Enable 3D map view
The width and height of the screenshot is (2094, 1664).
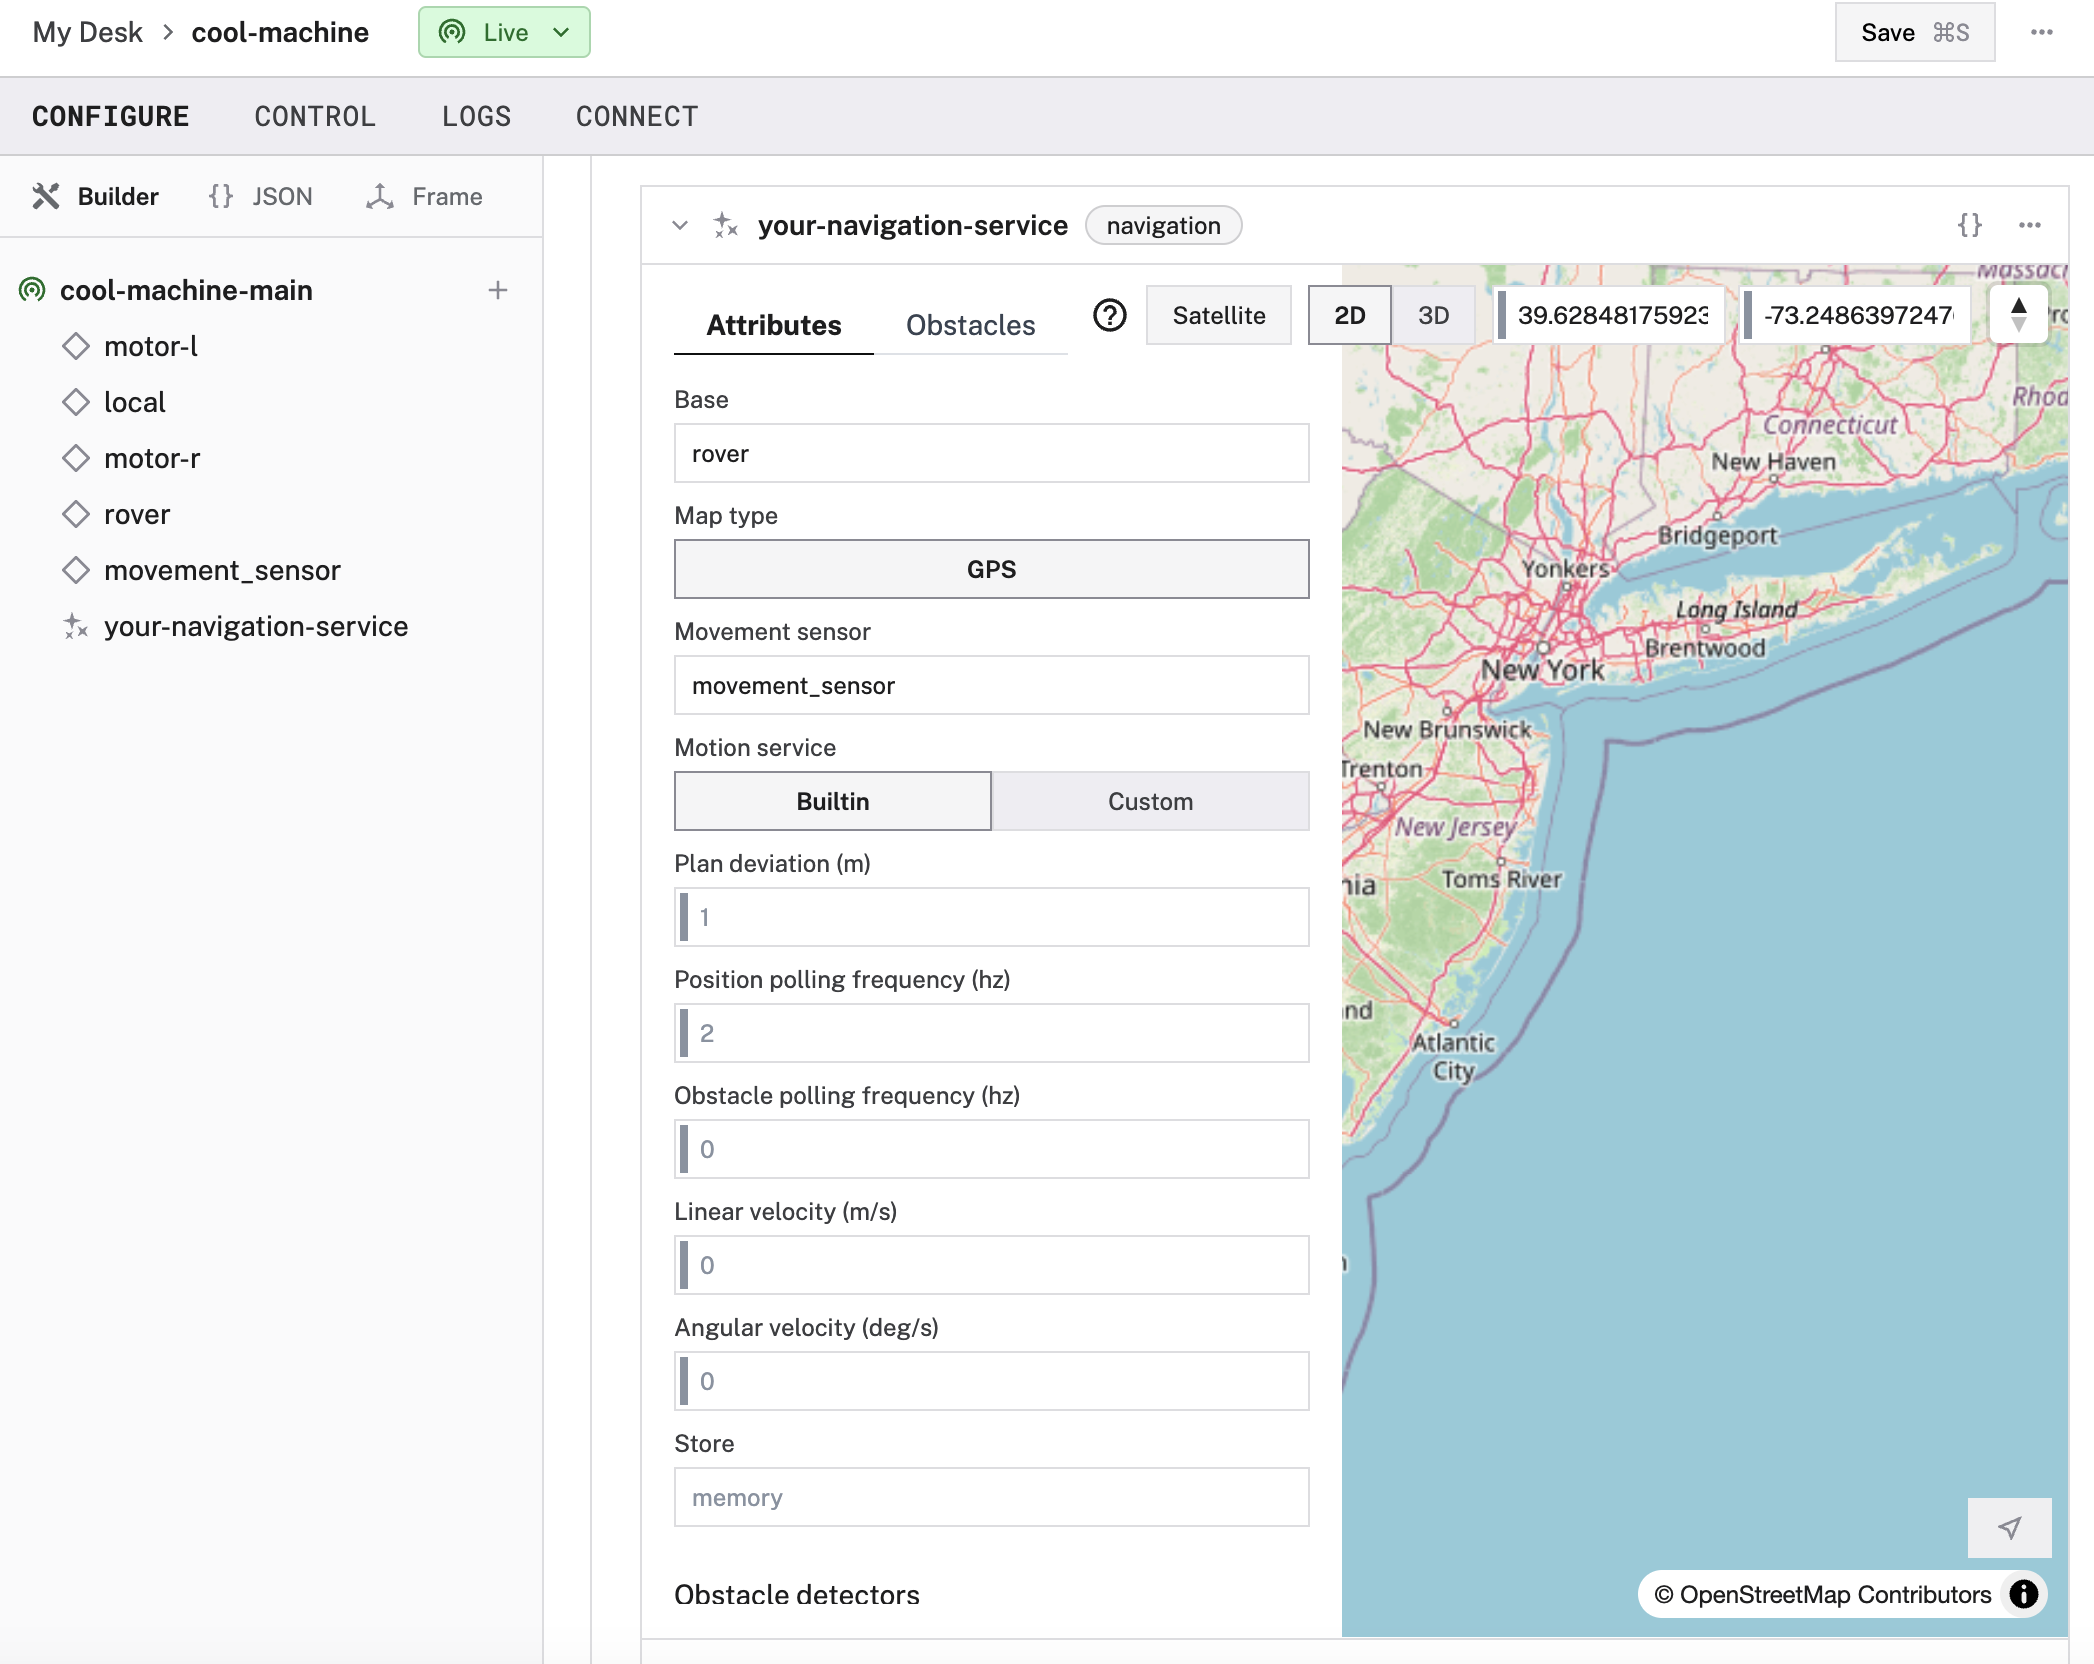pos(1433,315)
